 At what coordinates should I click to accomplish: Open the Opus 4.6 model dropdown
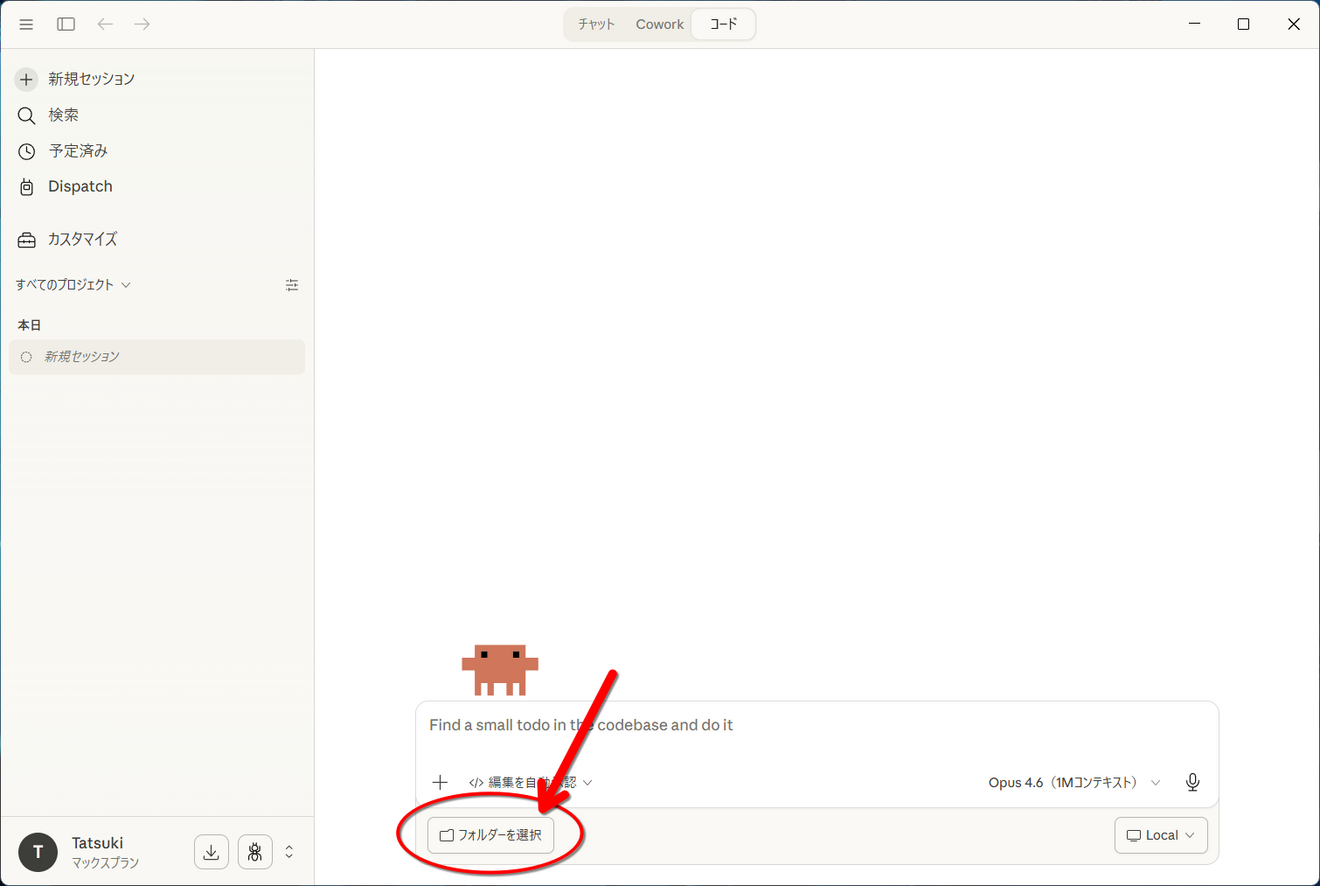(1075, 782)
